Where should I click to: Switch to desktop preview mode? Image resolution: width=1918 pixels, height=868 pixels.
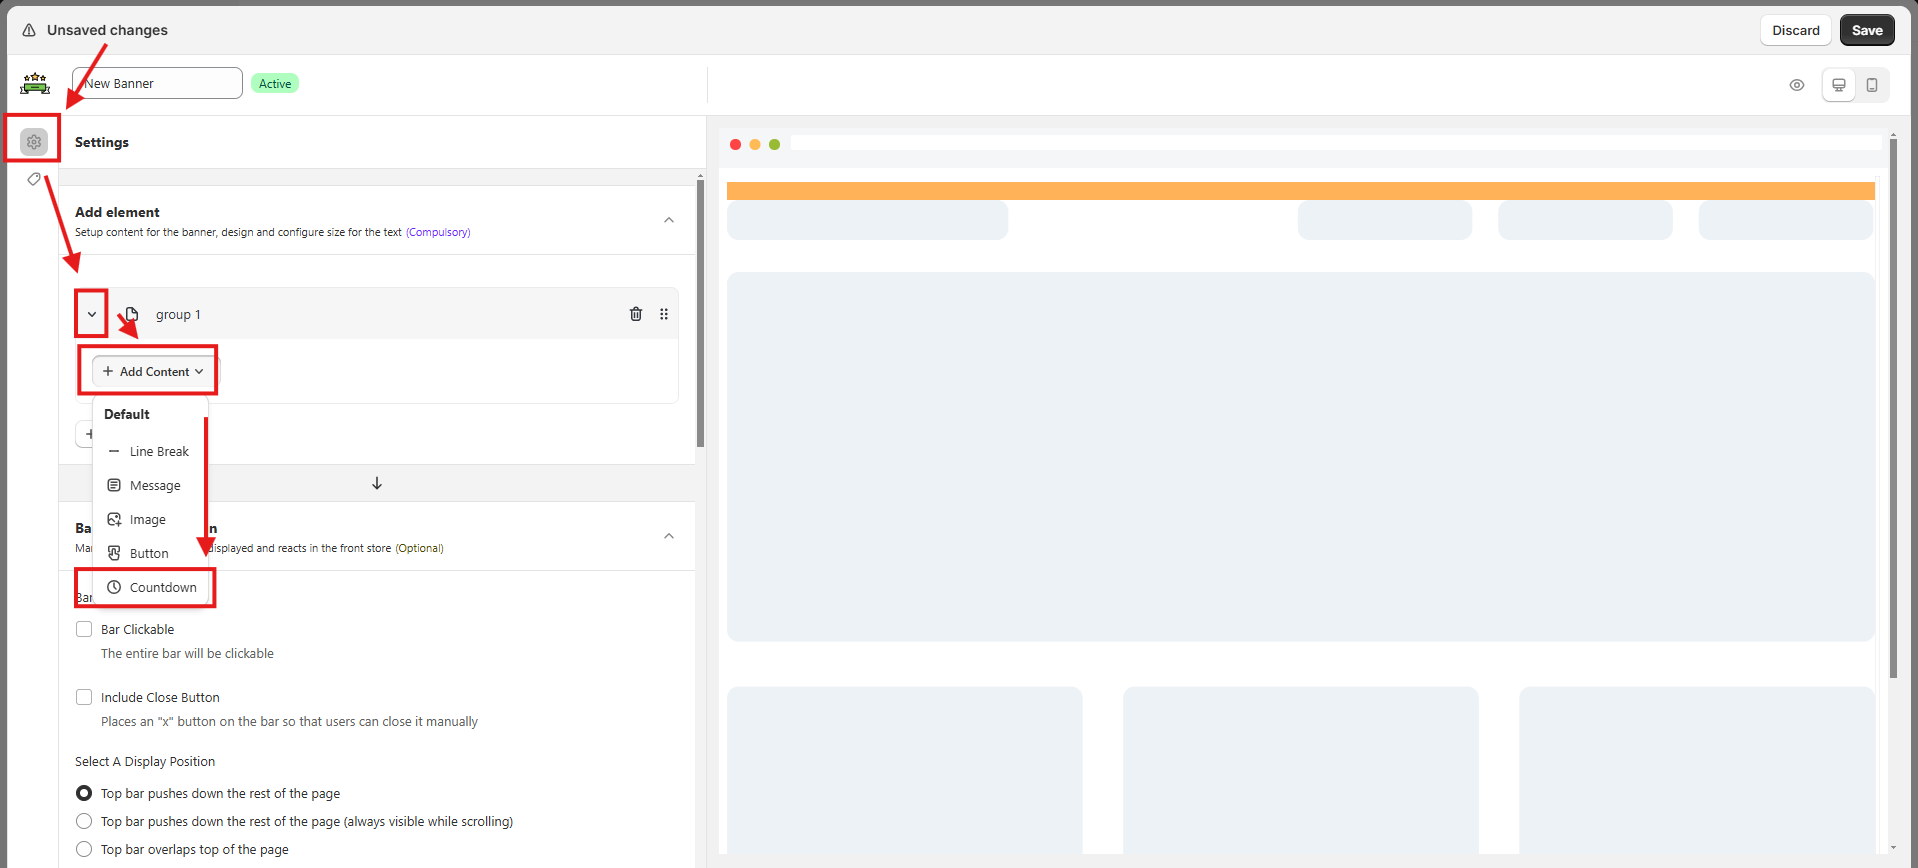pyautogui.click(x=1839, y=85)
